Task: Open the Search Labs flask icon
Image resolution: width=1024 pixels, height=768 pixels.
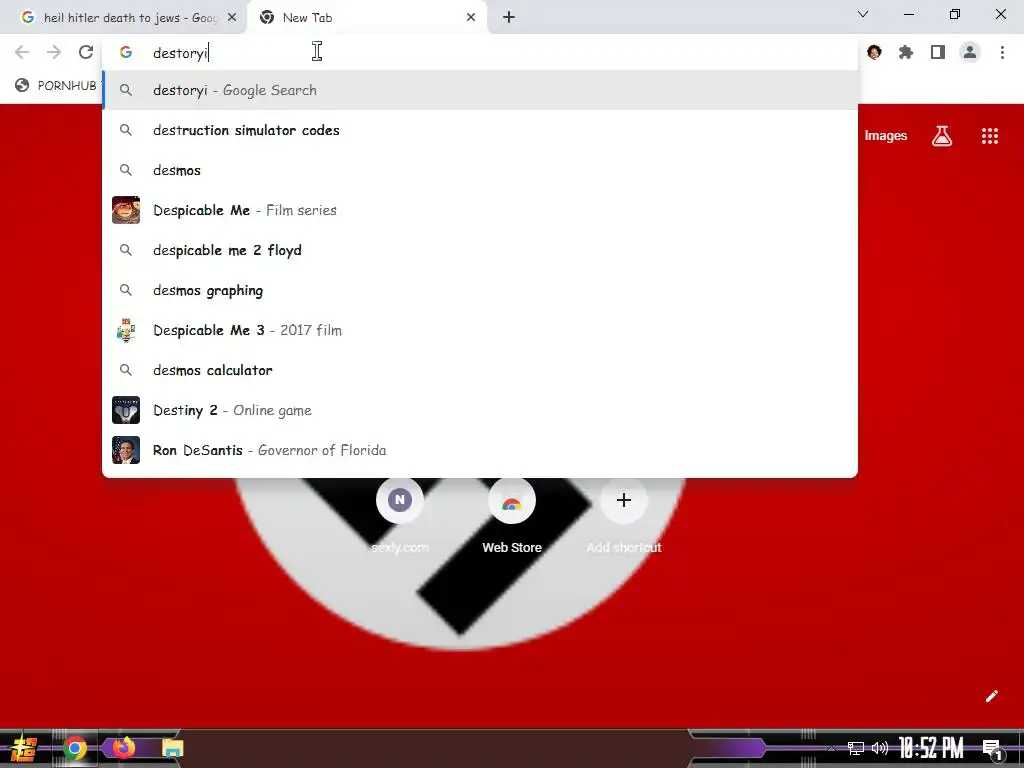Action: coord(942,136)
